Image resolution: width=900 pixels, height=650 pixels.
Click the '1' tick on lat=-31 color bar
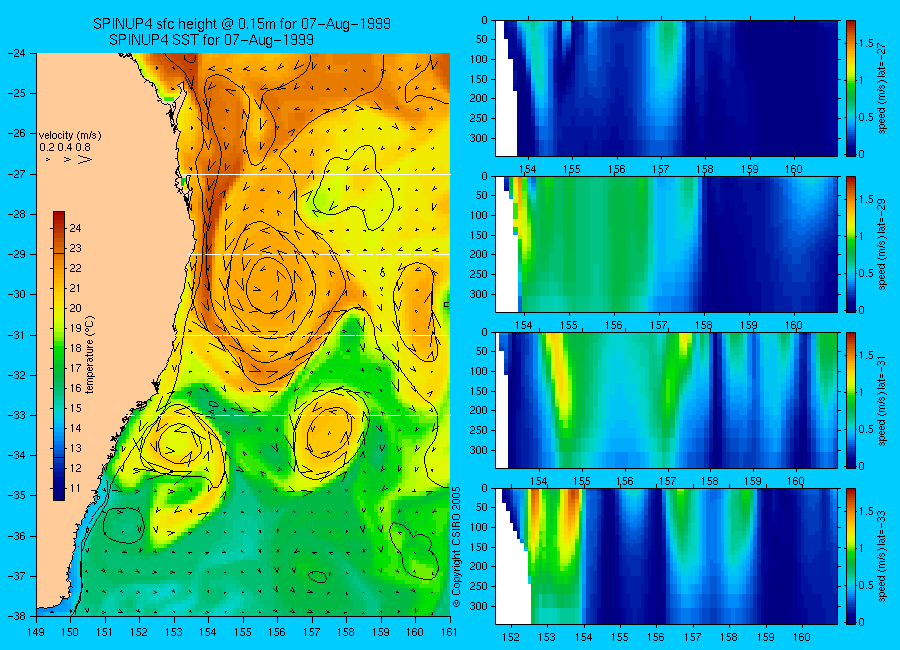coord(862,392)
